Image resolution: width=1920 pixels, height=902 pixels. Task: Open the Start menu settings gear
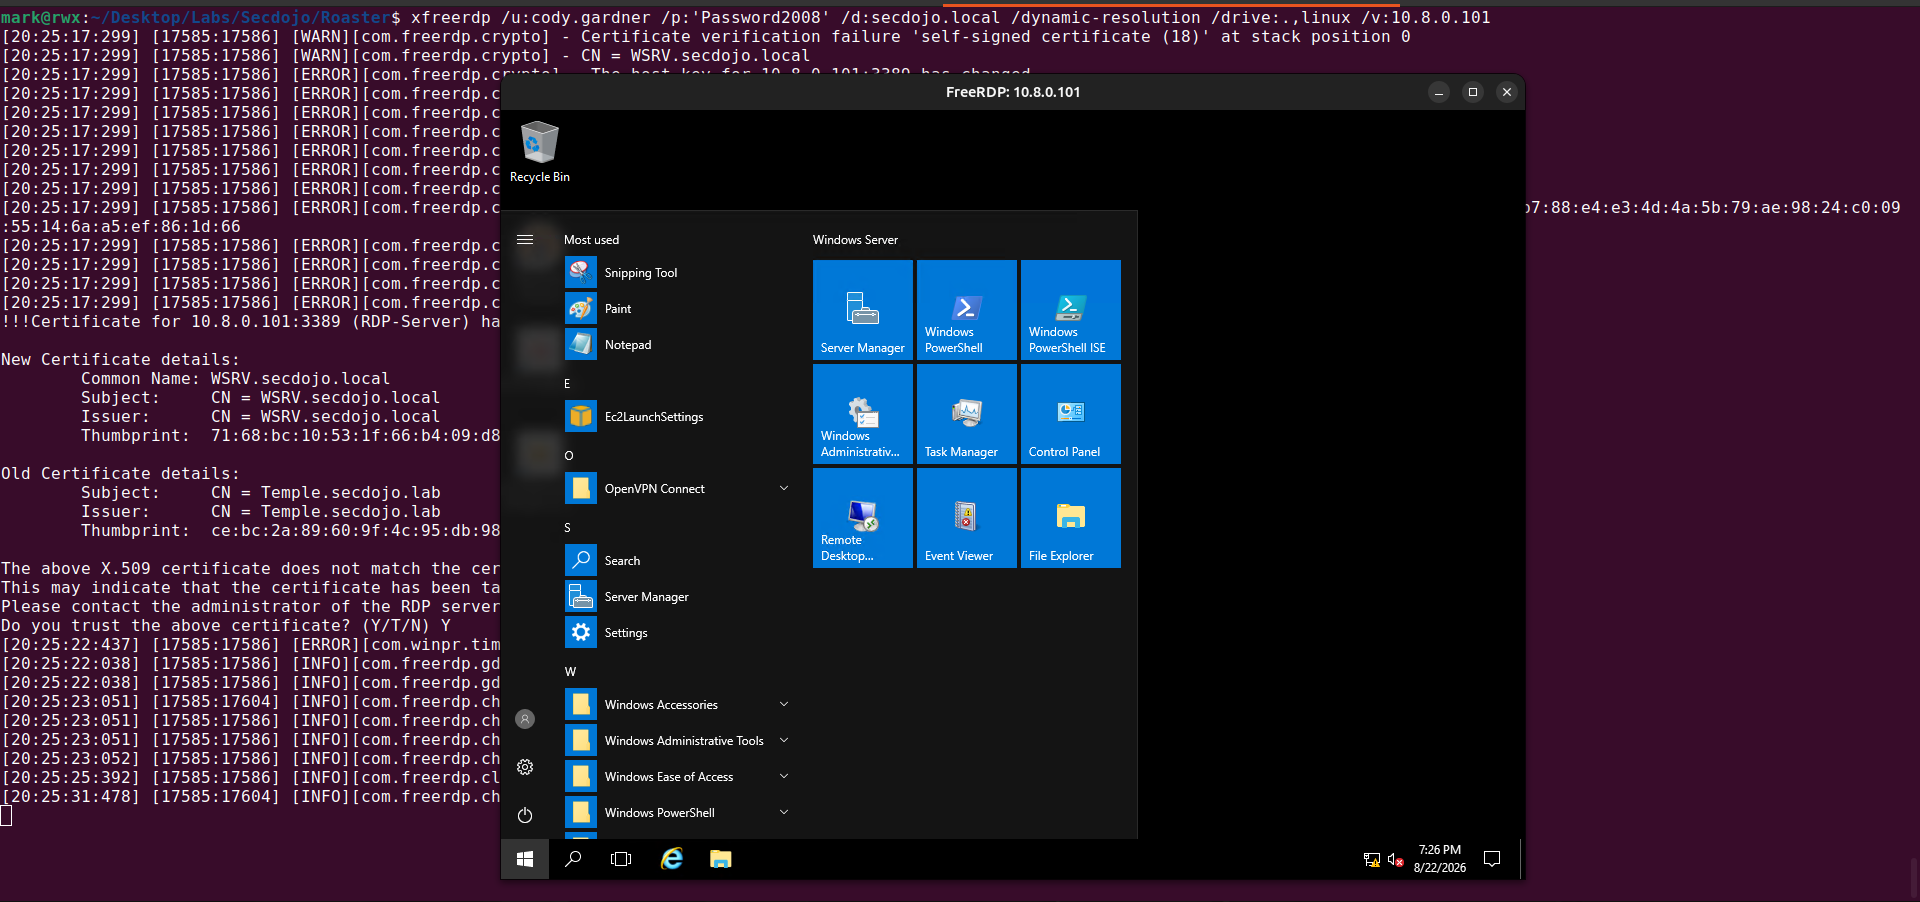525,767
